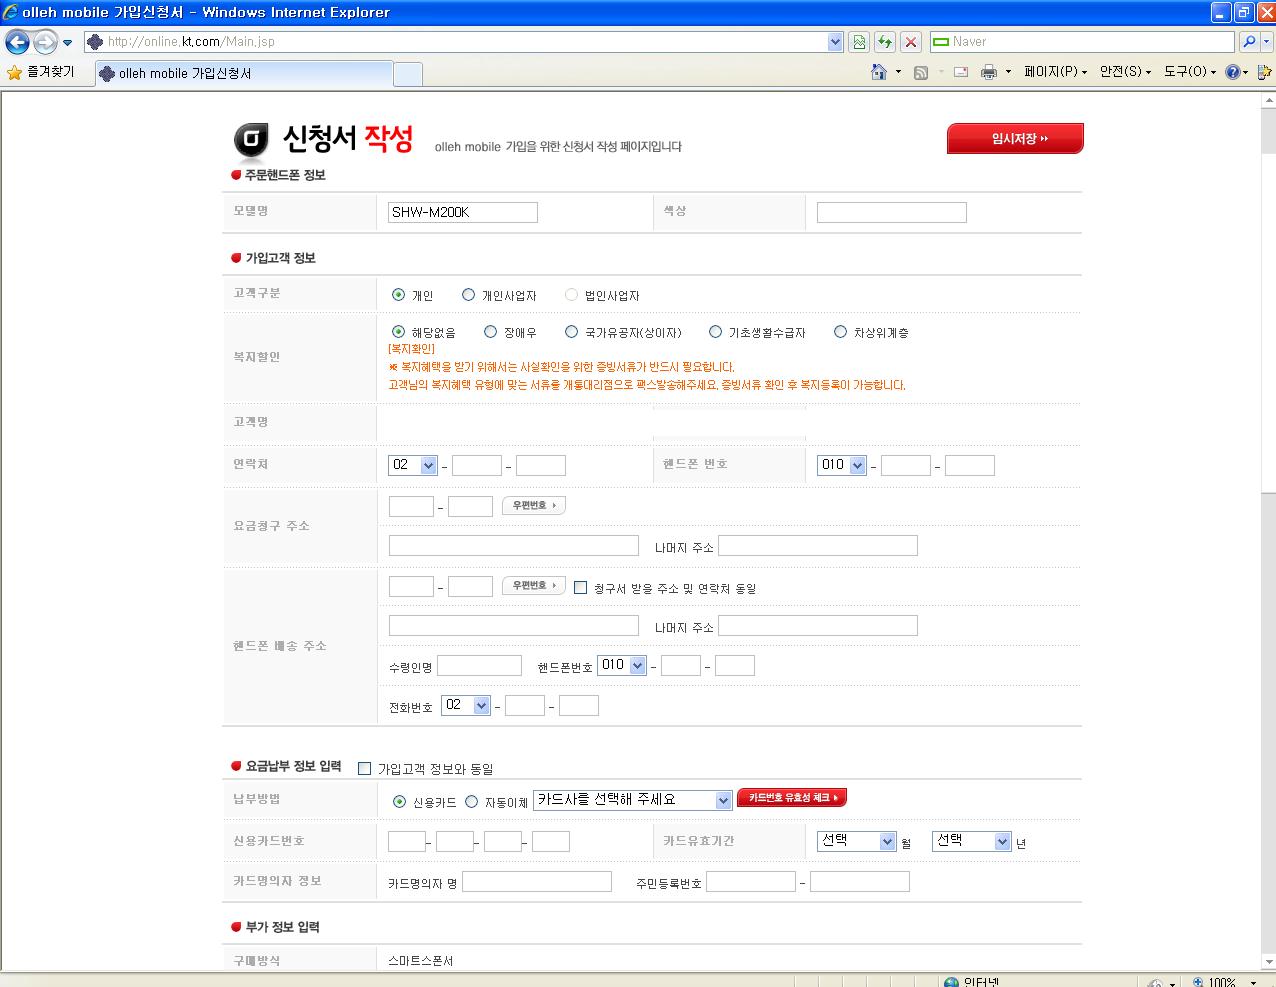Select the olleh mobile 가입신청서 tab
Image resolution: width=1276 pixels, height=987 pixels.
[x=244, y=74]
